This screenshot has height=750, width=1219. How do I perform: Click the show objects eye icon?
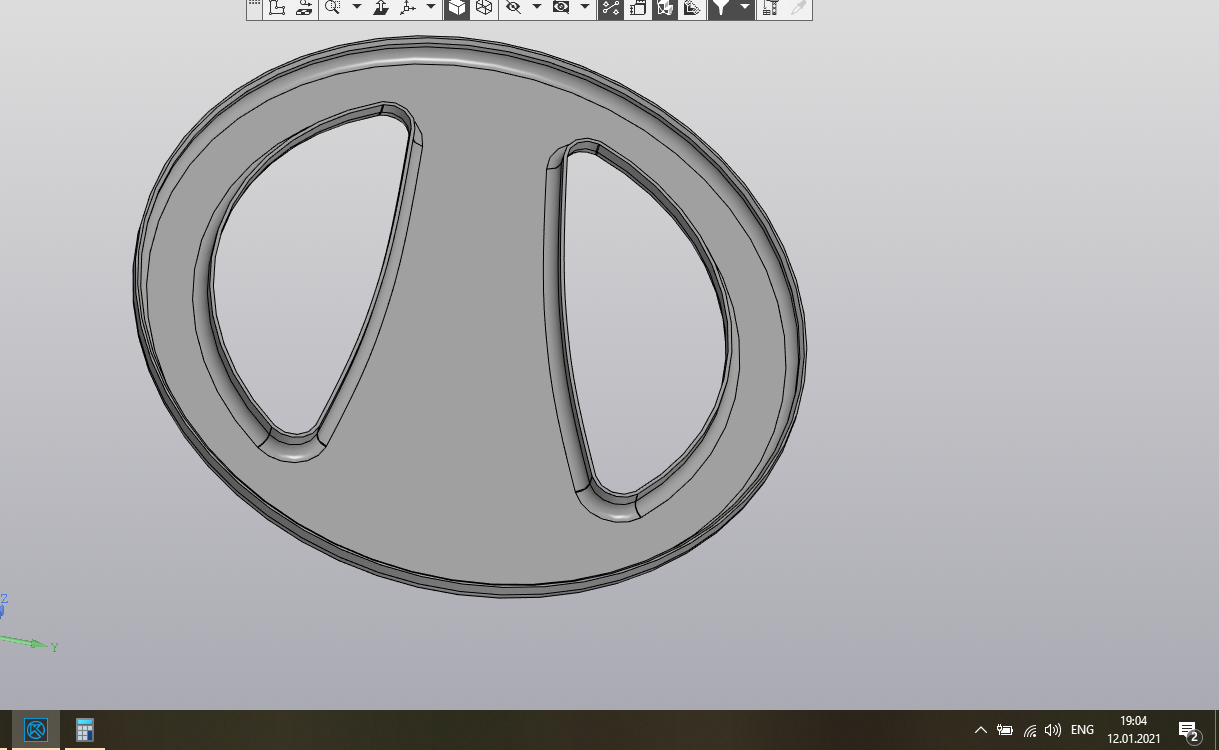[x=561, y=8]
